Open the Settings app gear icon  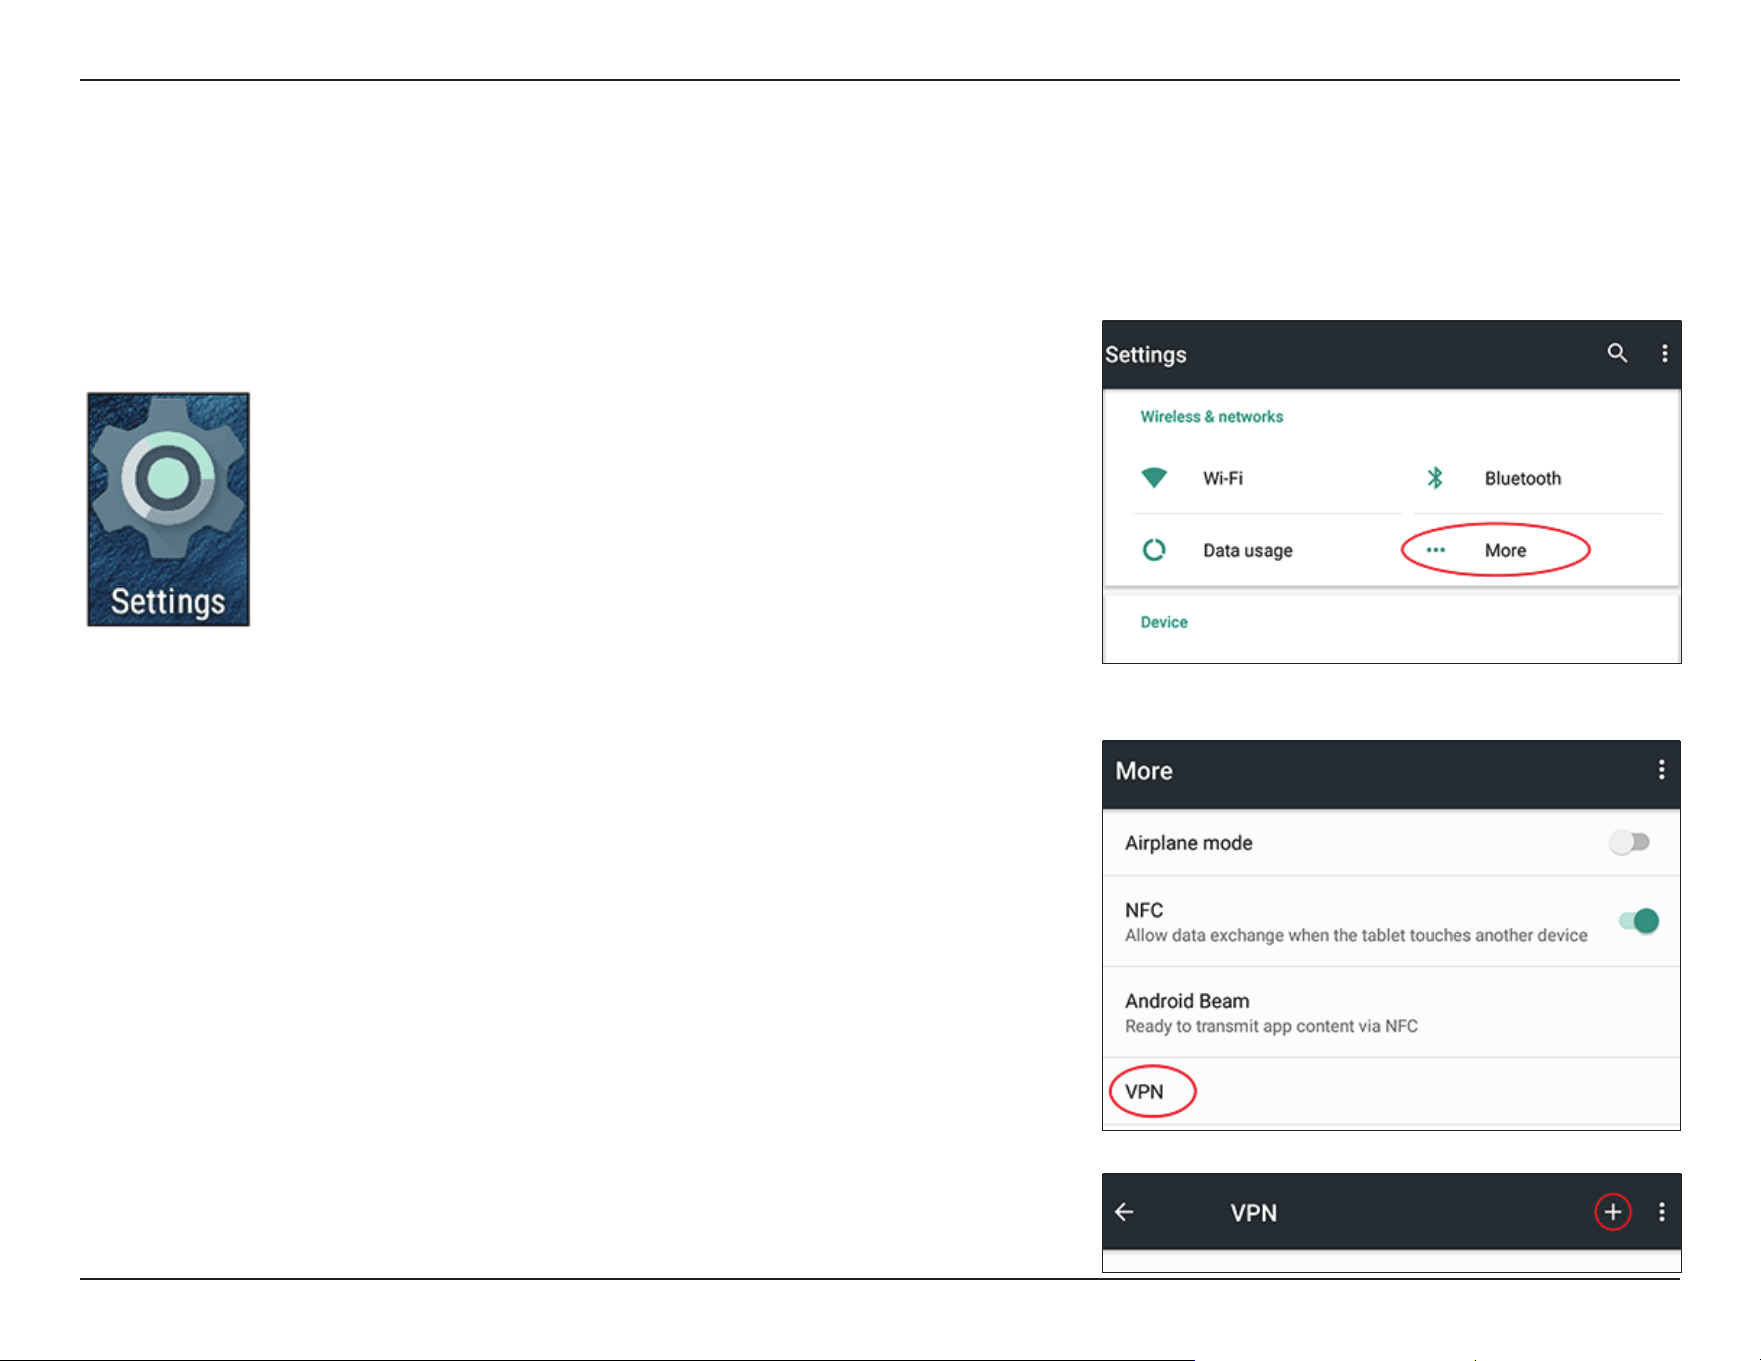tap(168, 509)
